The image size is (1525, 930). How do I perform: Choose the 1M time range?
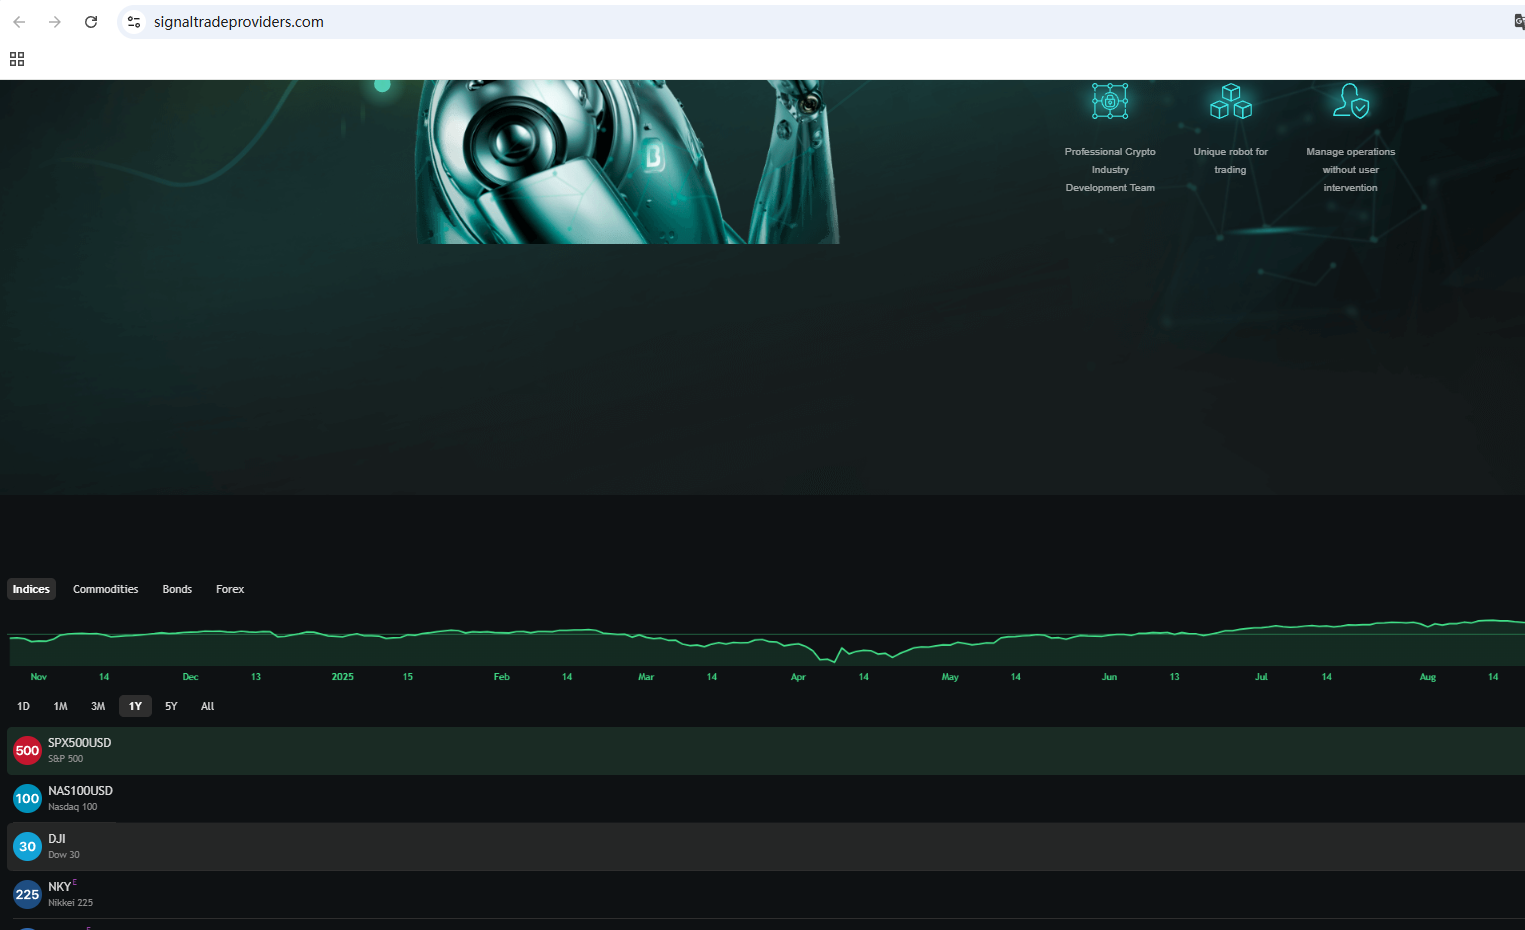pyautogui.click(x=60, y=706)
